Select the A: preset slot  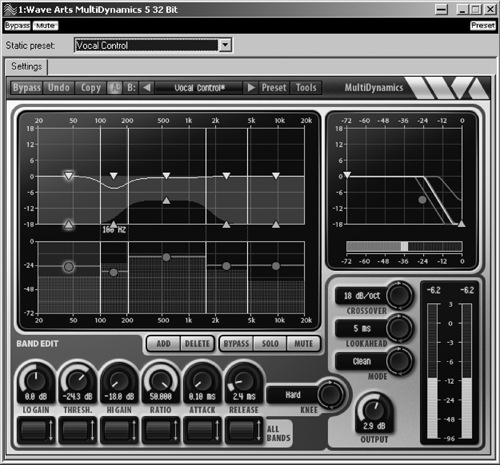click(x=115, y=88)
